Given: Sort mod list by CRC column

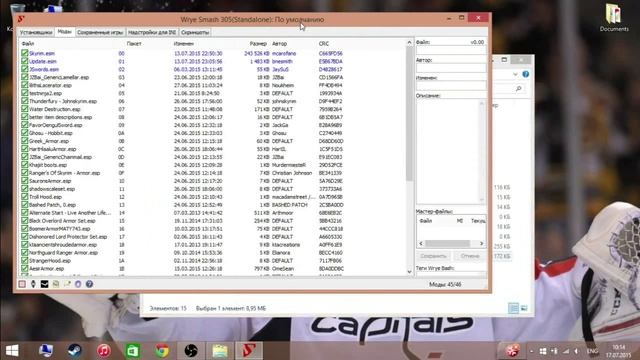Looking at the screenshot, I should tap(324, 43).
